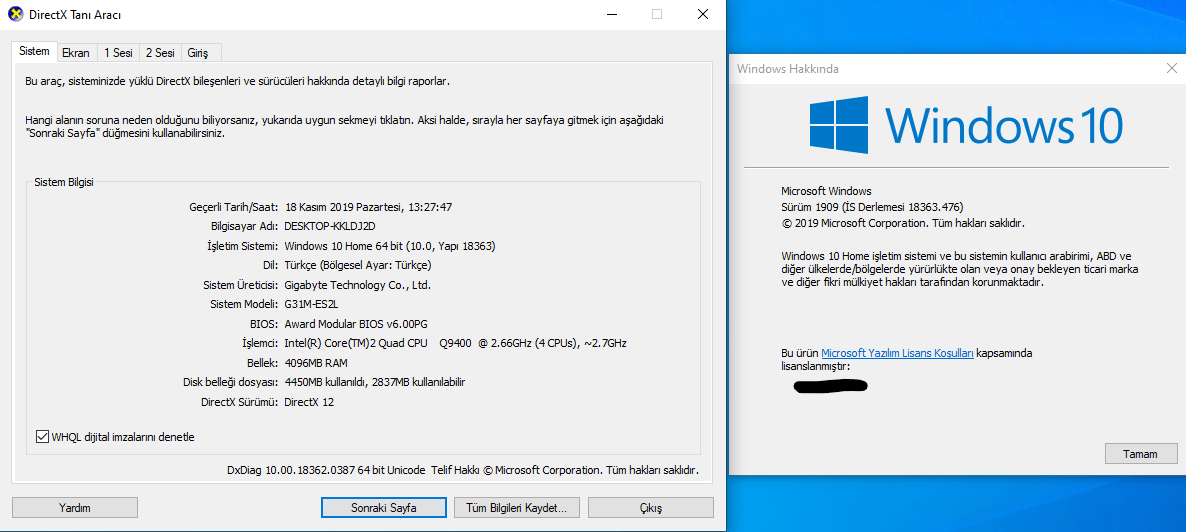Go to Sonraki Sayfa

click(x=383, y=508)
